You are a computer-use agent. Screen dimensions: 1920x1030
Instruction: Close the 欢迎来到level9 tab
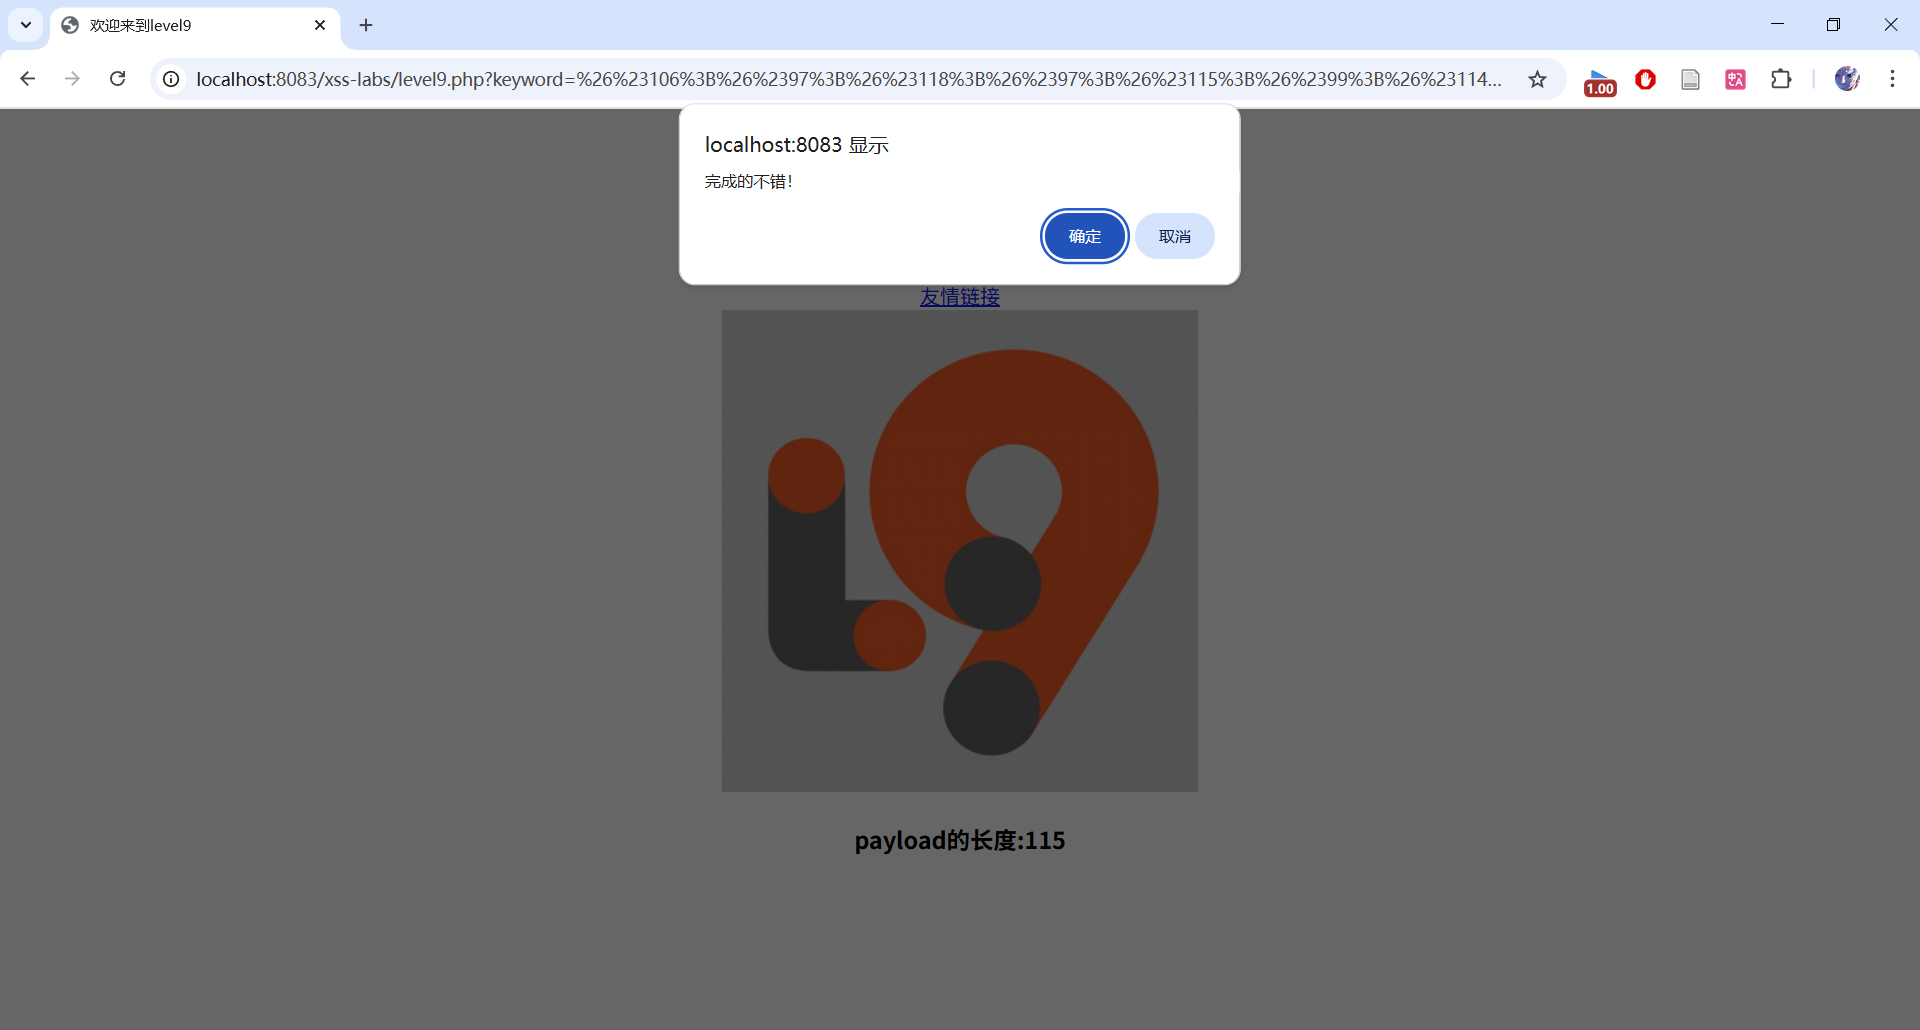(320, 25)
